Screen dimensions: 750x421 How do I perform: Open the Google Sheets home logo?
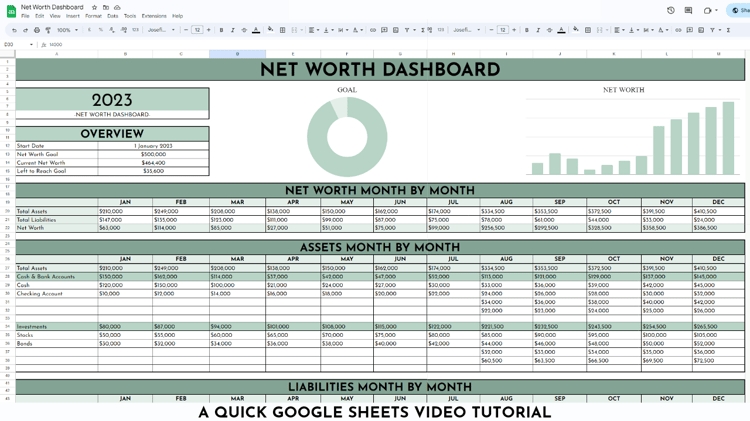click(x=11, y=11)
